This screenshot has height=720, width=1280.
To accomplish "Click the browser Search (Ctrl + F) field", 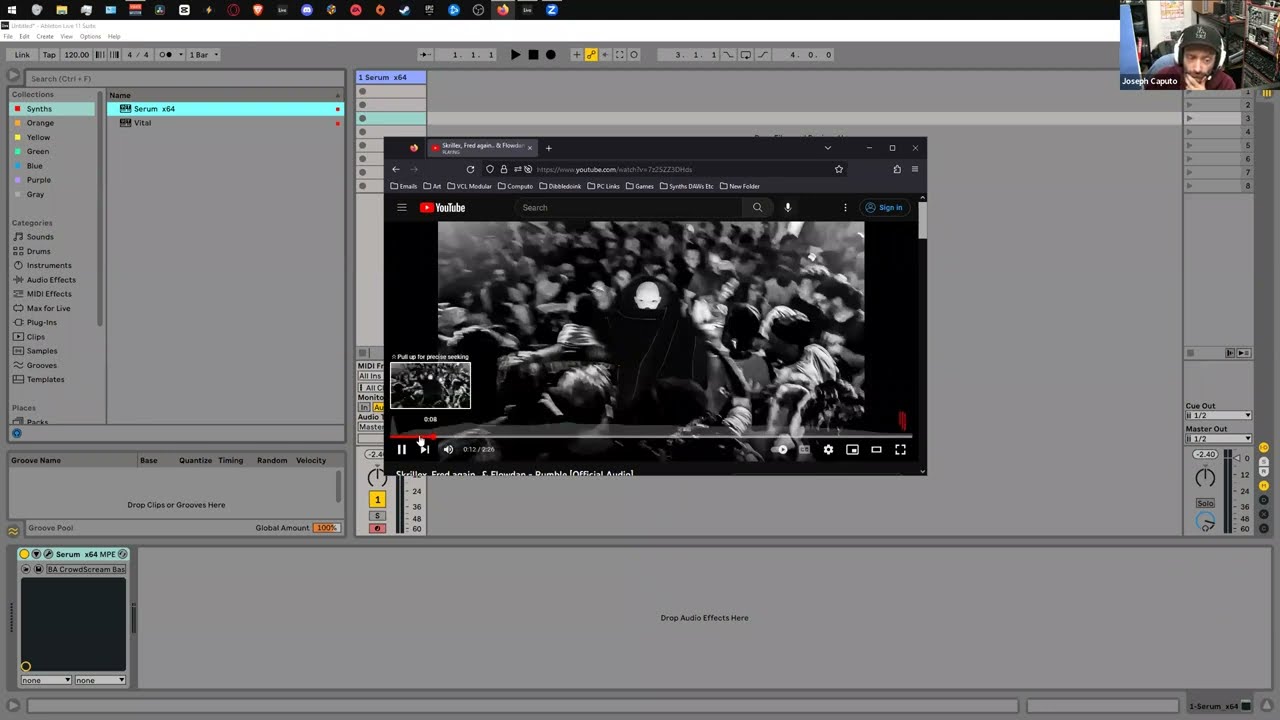I will 185,78.
